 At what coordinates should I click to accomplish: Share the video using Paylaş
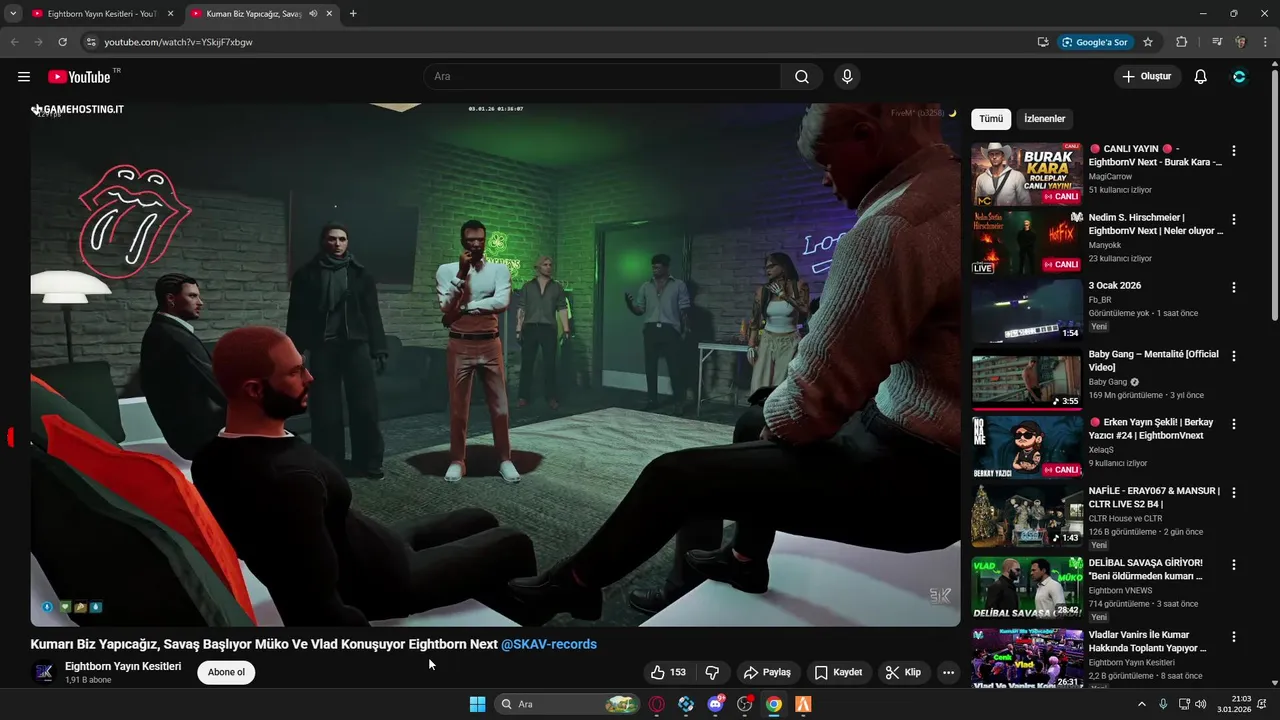point(767,672)
